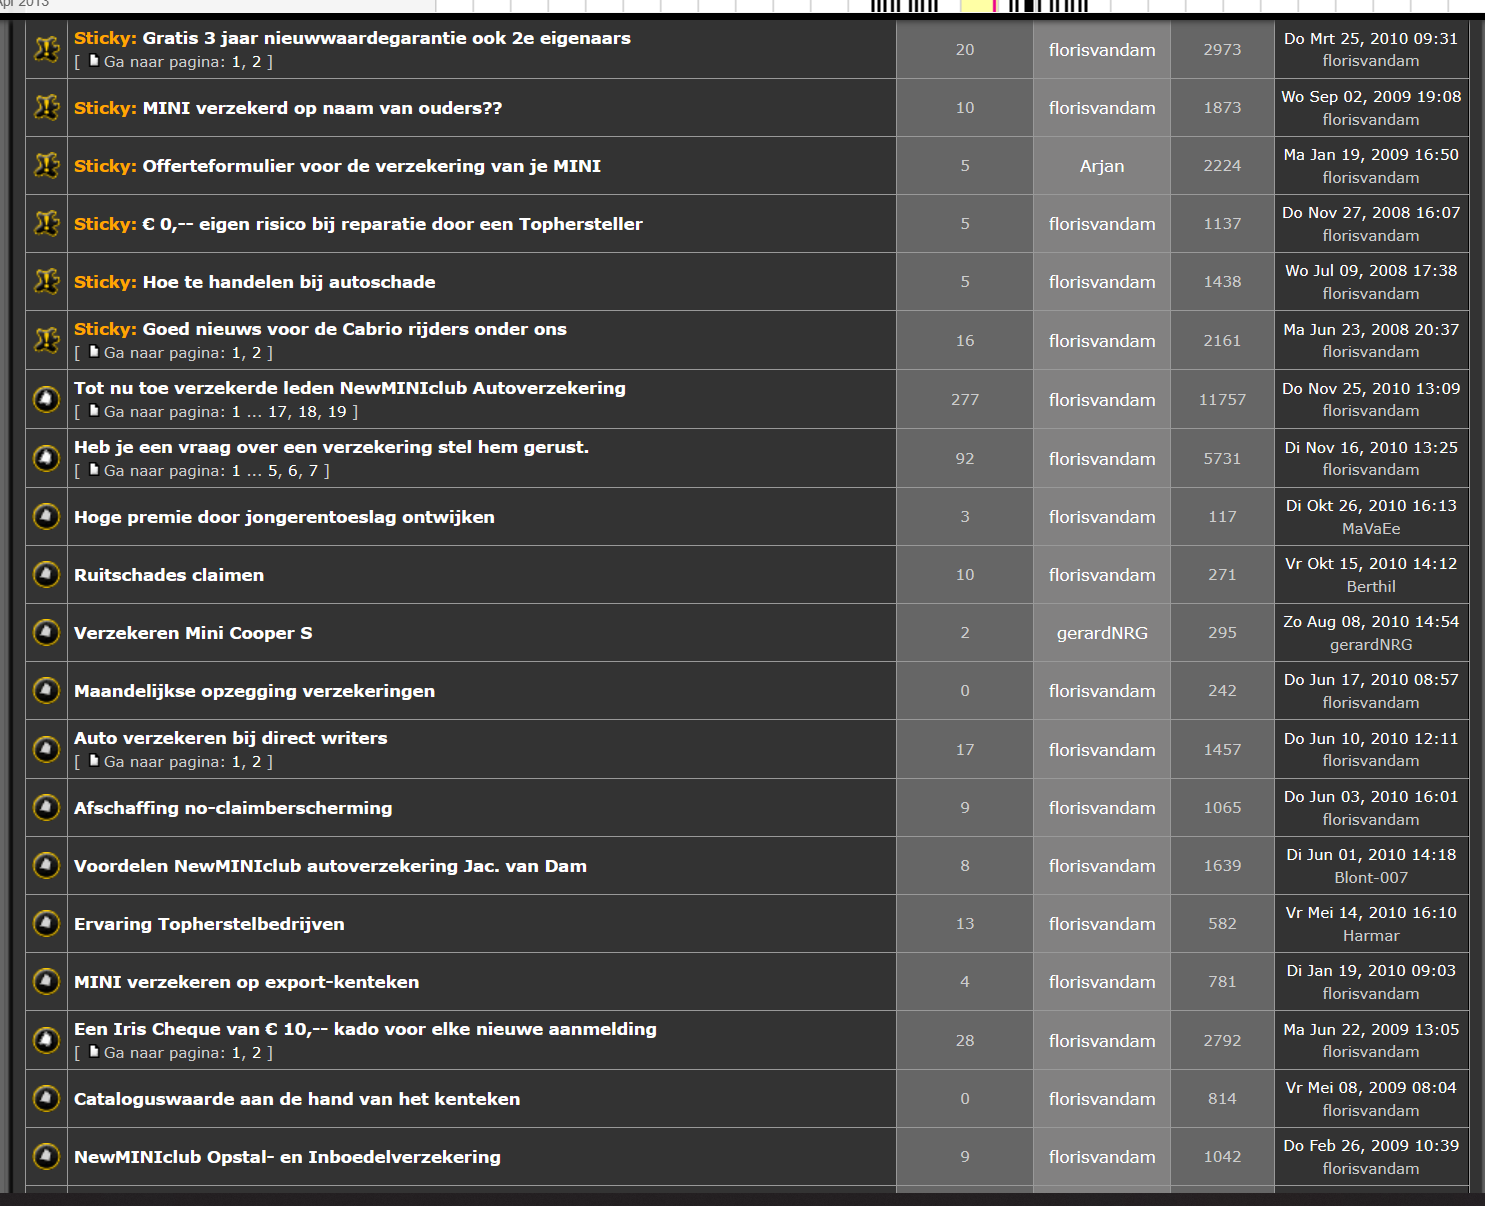1485x1206 pixels.
Task: Click the topic icon beside 'Cataloguswaarde aan de hand'
Action: tap(46, 1098)
